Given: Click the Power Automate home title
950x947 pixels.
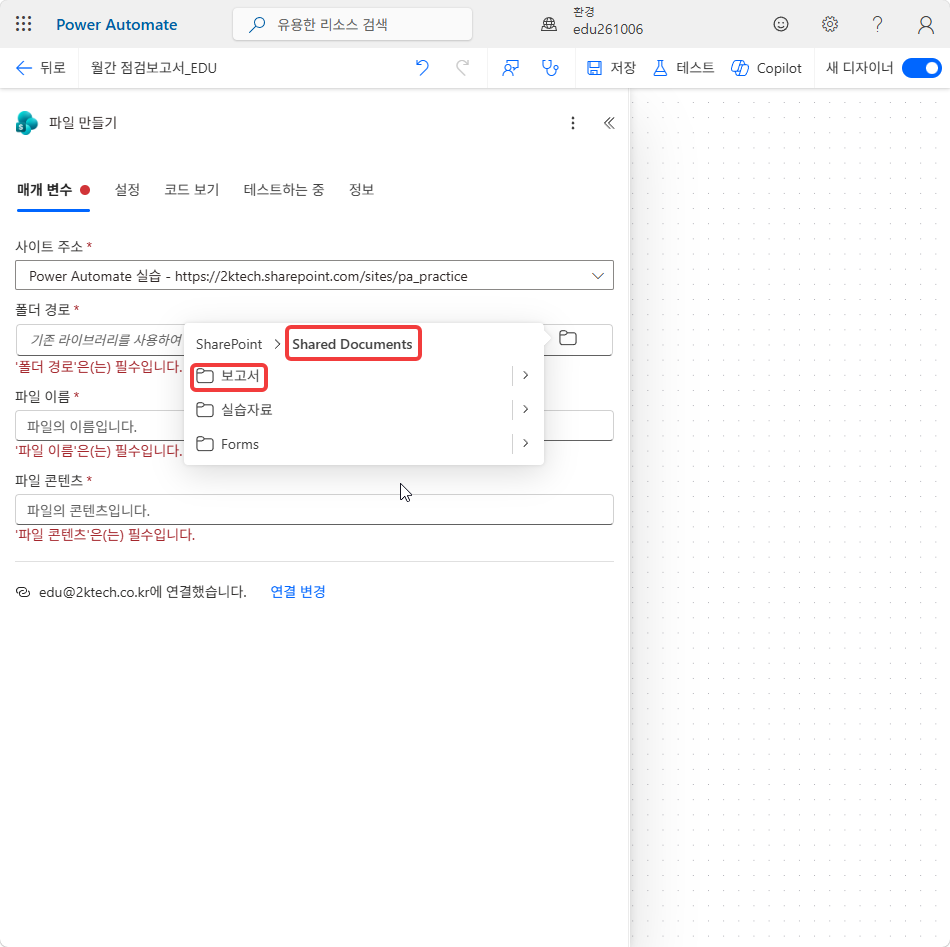Looking at the screenshot, I should click(x=116, y=25).
